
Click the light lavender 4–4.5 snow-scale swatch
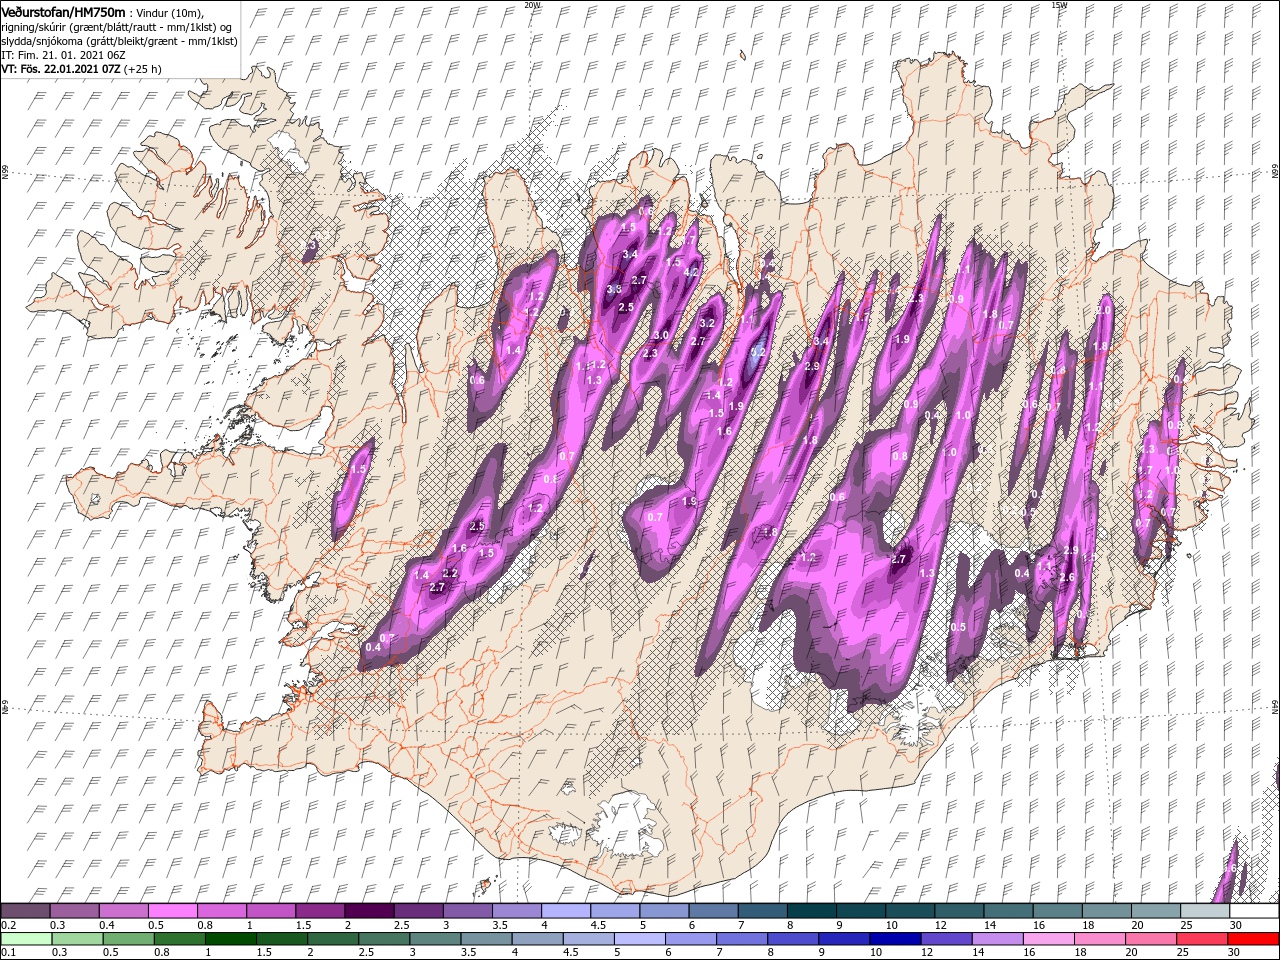coord(565,911)
